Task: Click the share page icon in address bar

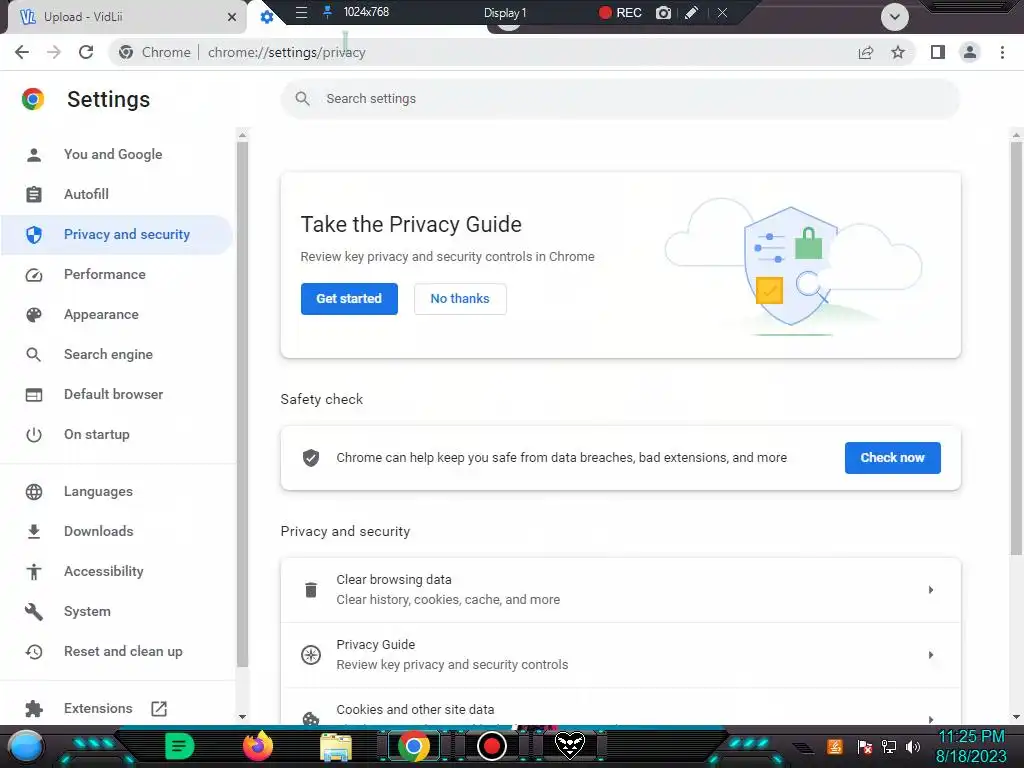Action: pos(866,52)
